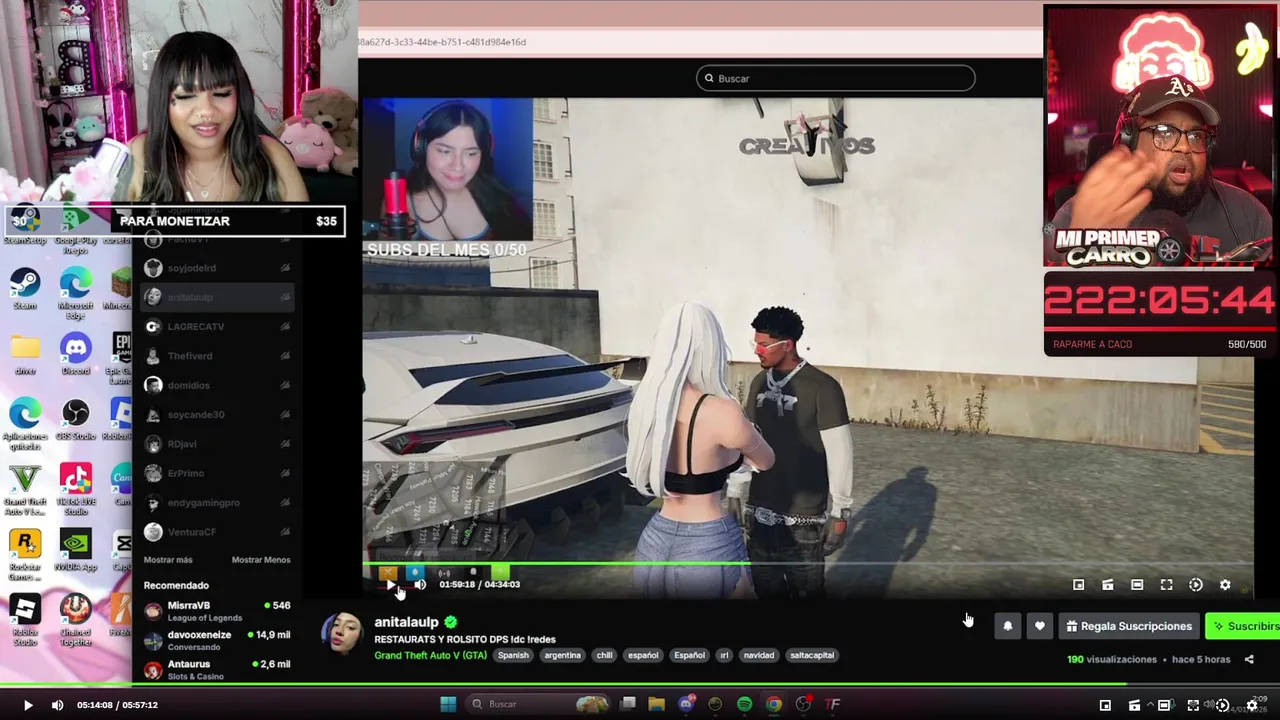Enable theater mode on the inner Kick player

point(1137,585)
